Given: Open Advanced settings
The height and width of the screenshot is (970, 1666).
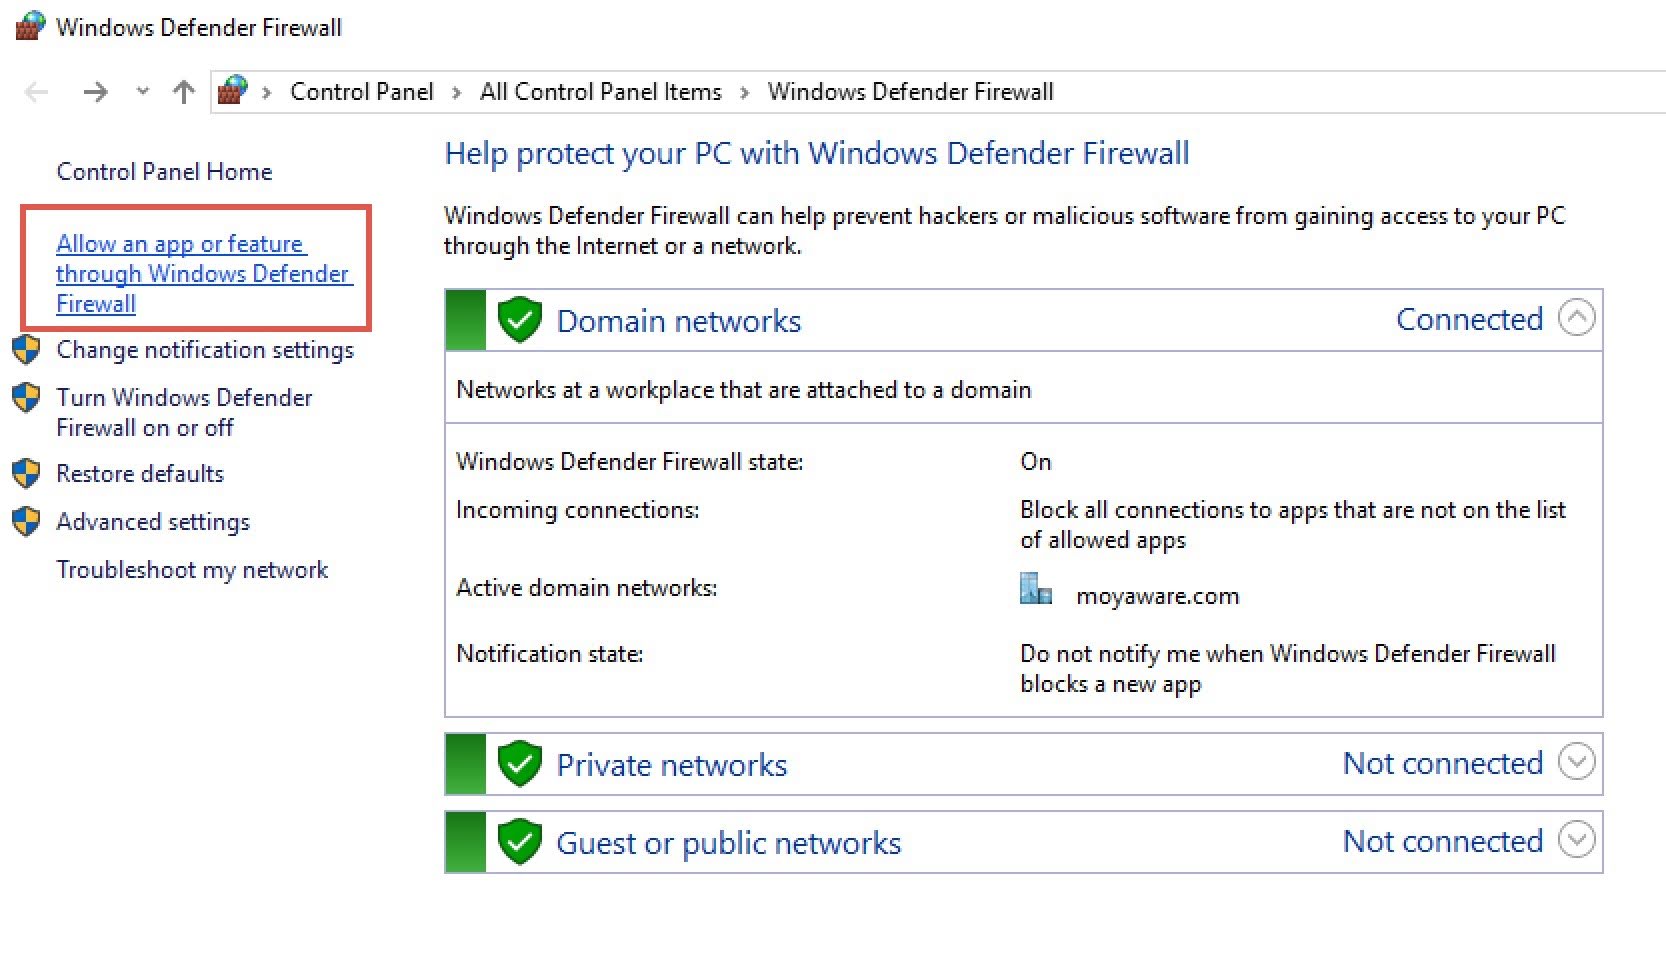Looking at the screenshot, I should click(153, 521).
